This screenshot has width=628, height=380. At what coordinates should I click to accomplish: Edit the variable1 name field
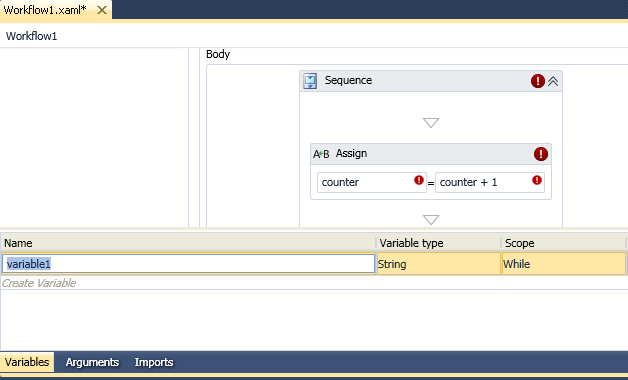pyautogui.click(x=189, y=264)
